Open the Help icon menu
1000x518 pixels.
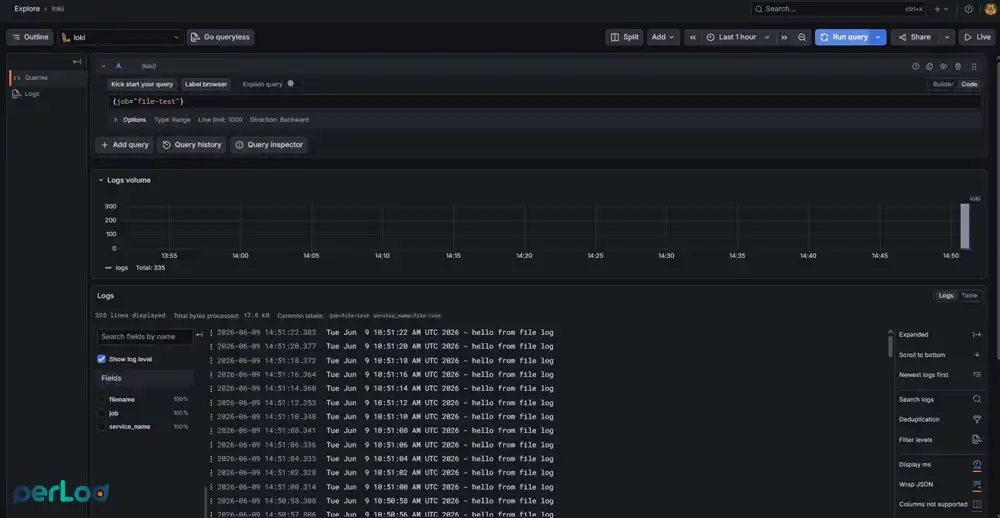968,9
